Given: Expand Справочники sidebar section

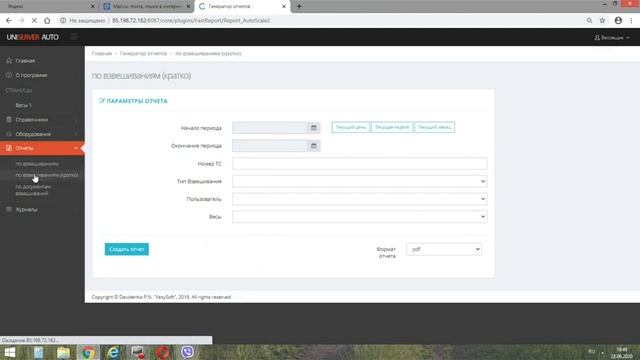Looking at the screenshot, I should 42,120.
